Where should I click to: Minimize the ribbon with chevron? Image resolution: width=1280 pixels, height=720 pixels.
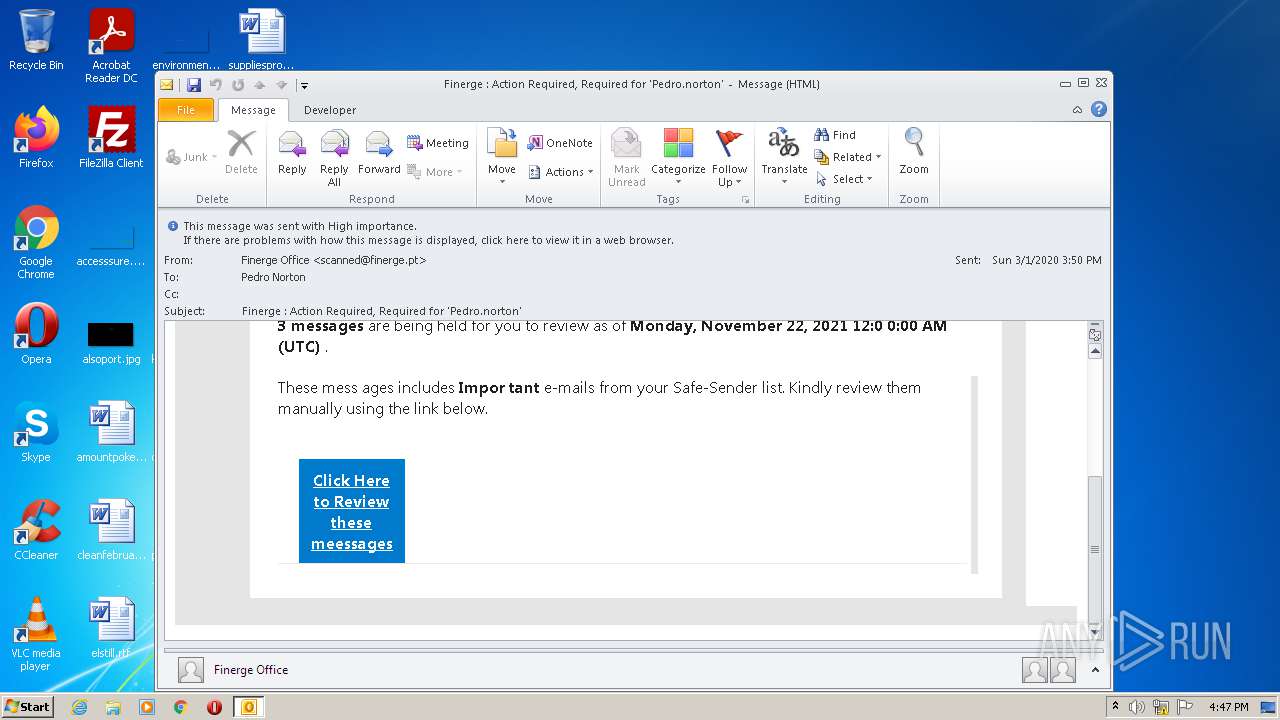[1077, 110]
